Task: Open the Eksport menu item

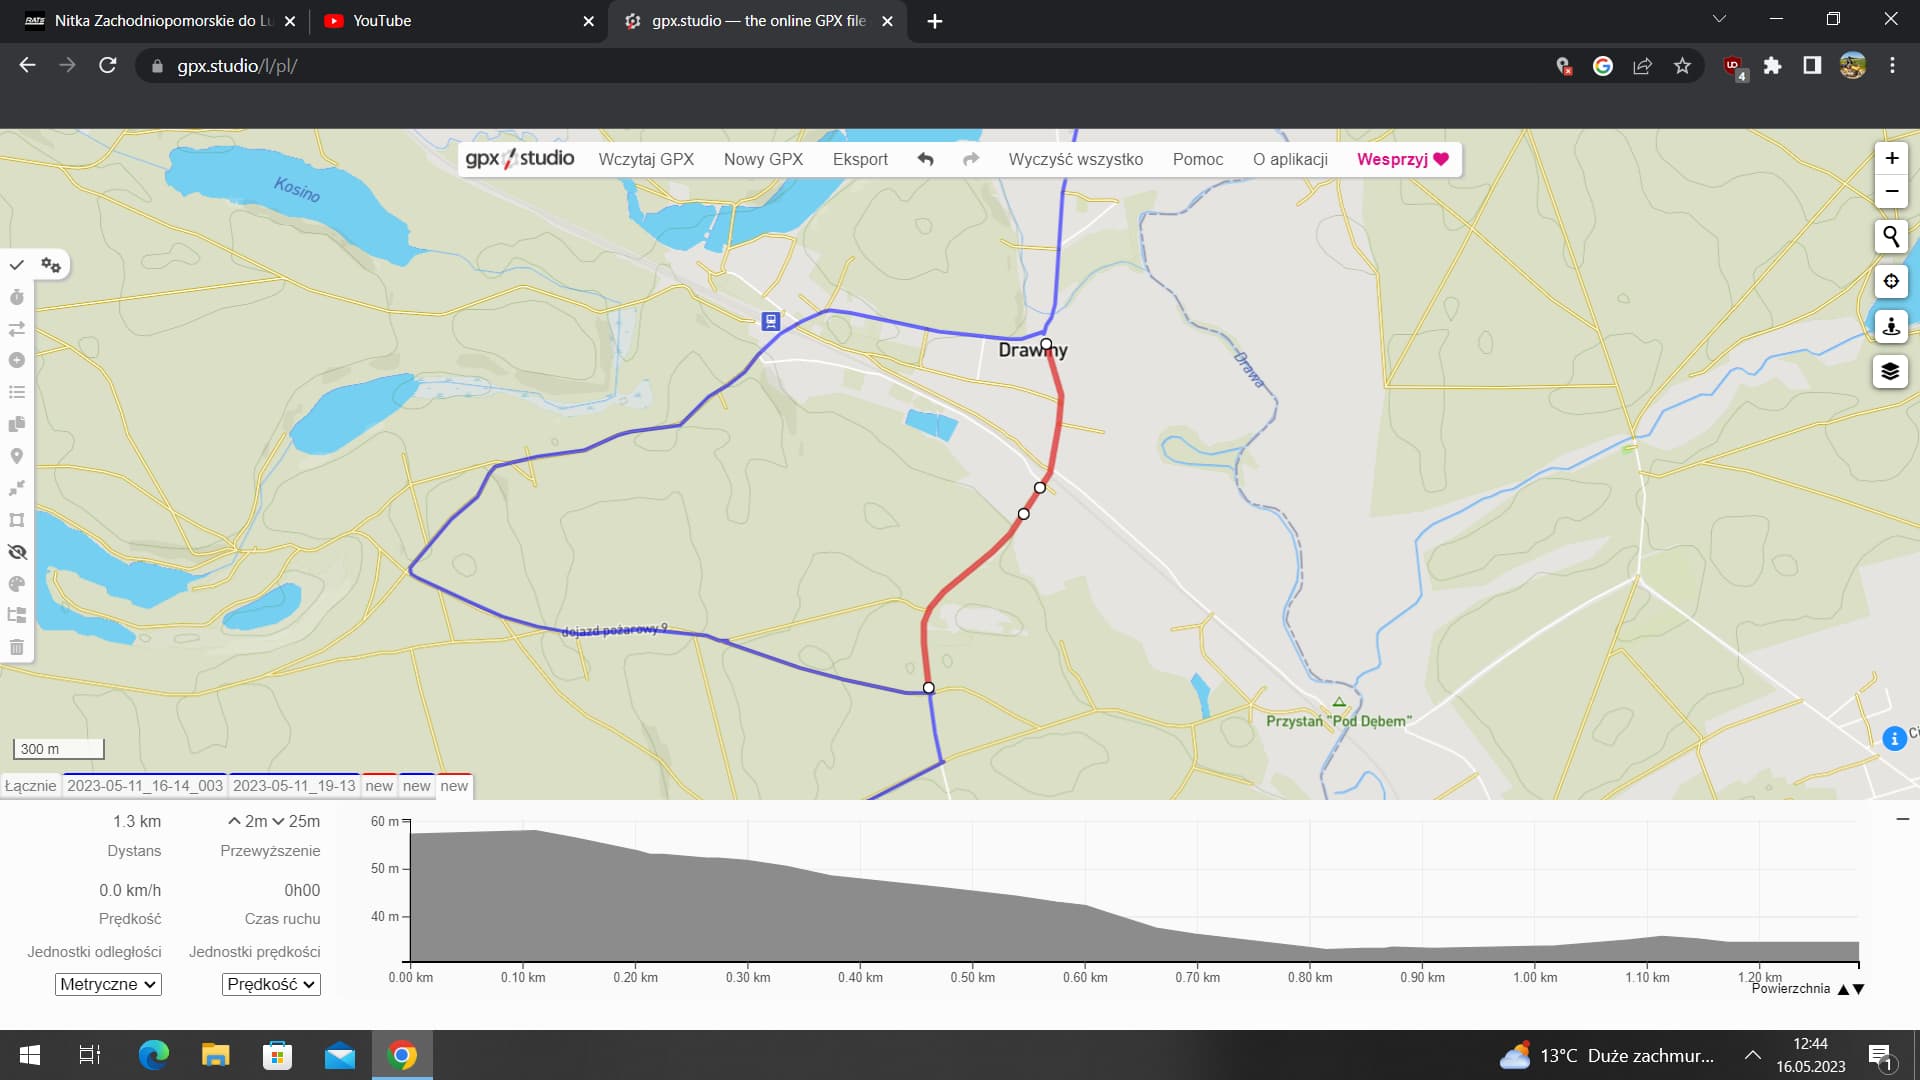Action: pos(860,159)
